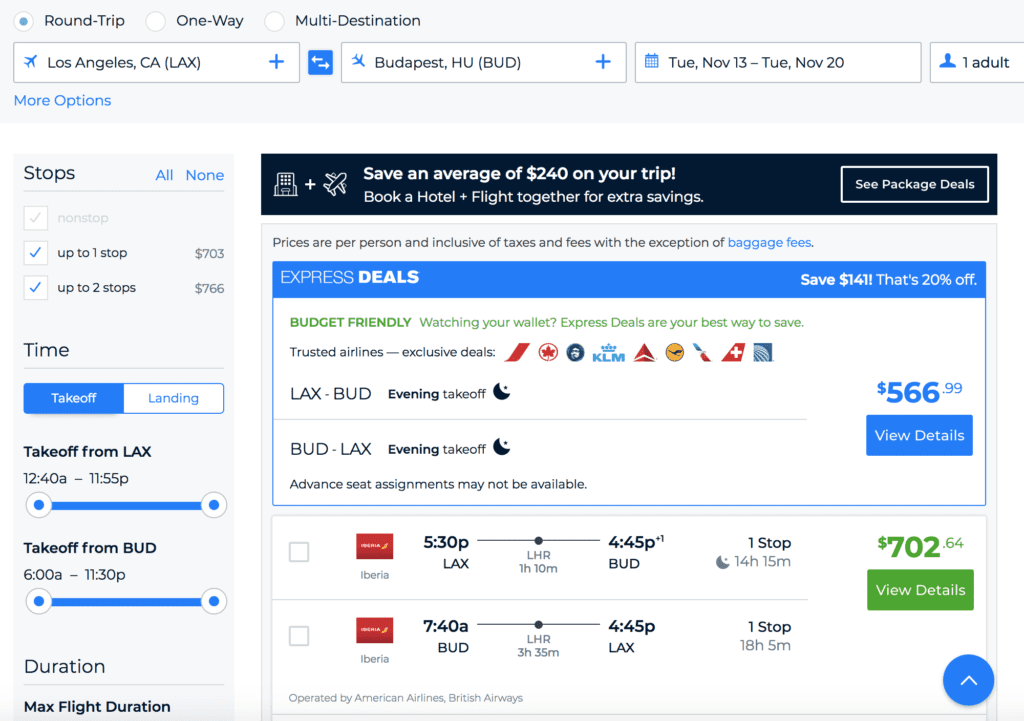
Task: Select the Delta logo in trusted airlines
Action: pos(643,353)
